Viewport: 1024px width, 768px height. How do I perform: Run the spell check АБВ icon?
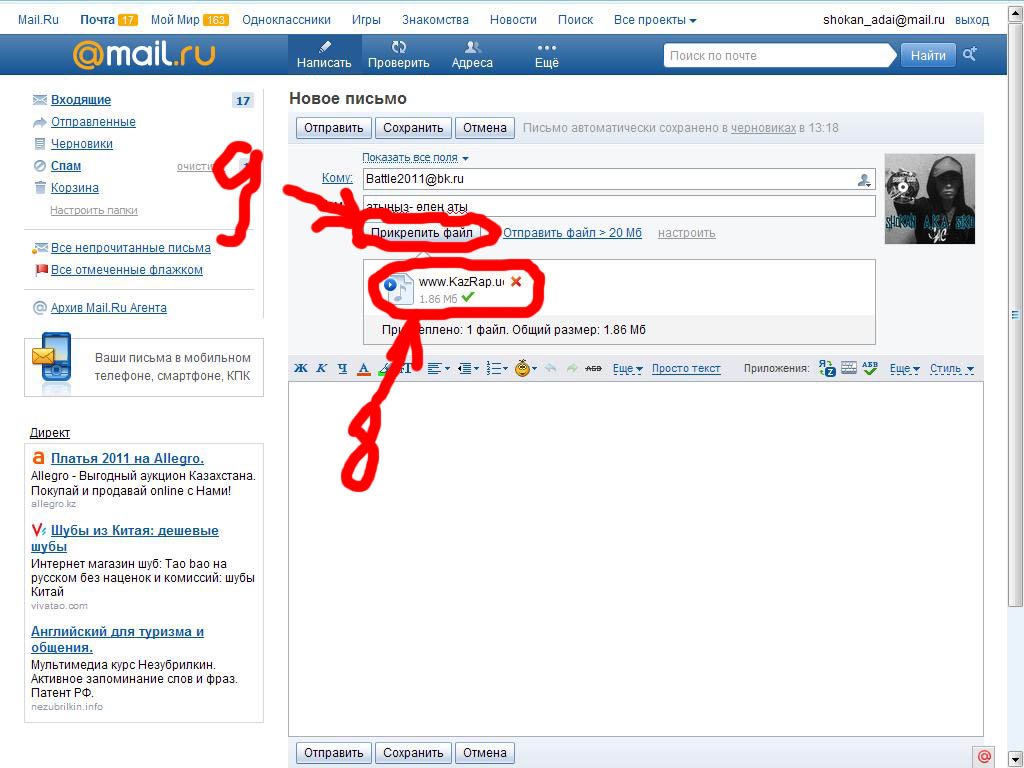(x=870, y=368)
